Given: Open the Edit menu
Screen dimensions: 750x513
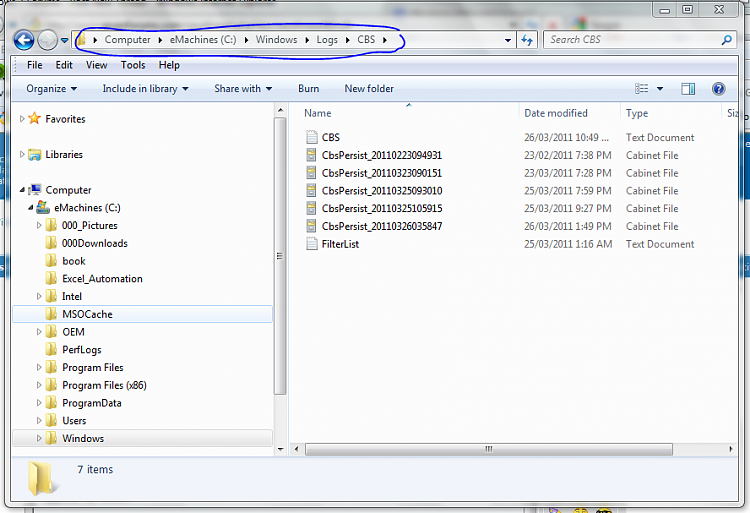Looking at the screenshot, I should point(64,65).
